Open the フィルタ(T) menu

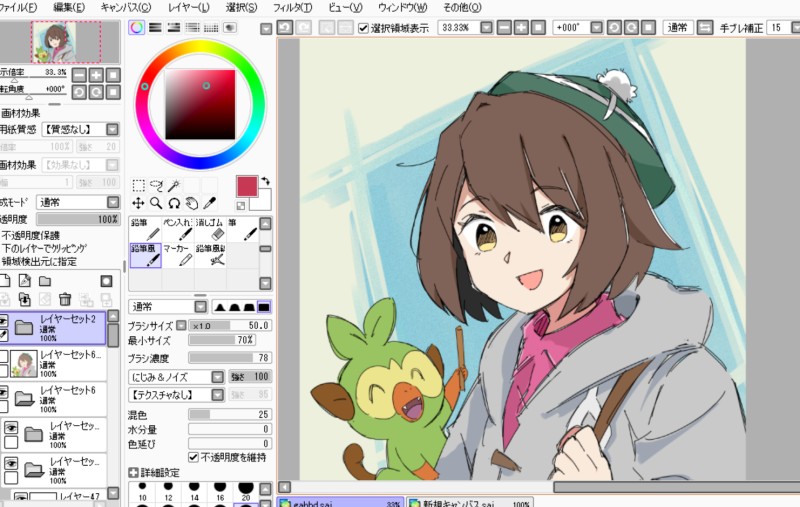click(x=292, y=7)
